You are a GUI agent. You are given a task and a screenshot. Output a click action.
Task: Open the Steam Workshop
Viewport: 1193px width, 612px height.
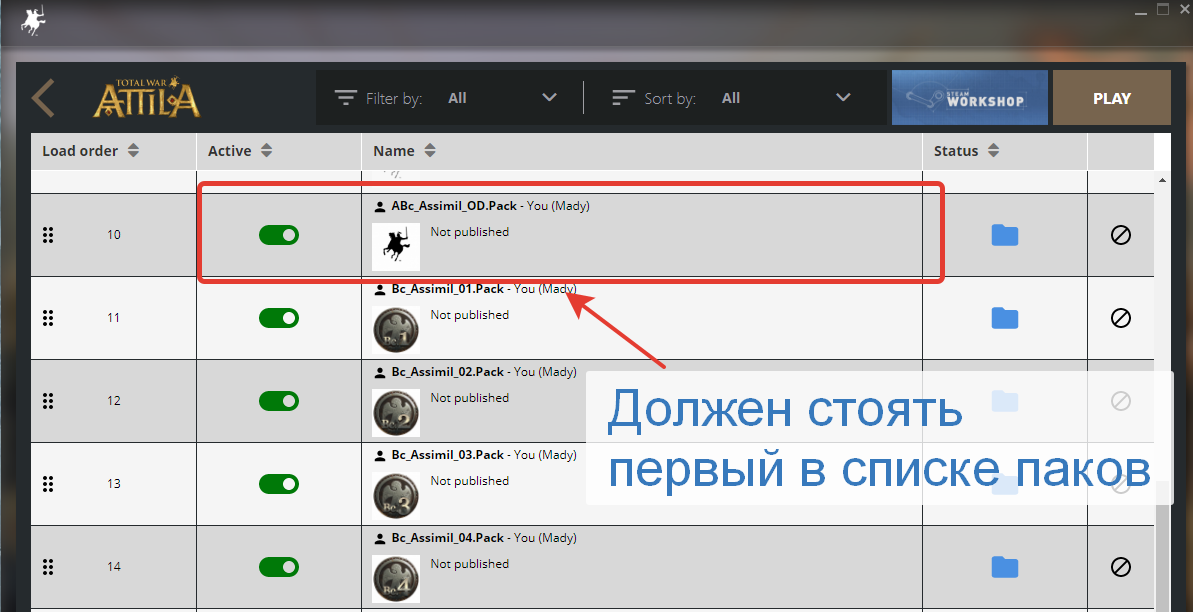(x=969, y=97)
